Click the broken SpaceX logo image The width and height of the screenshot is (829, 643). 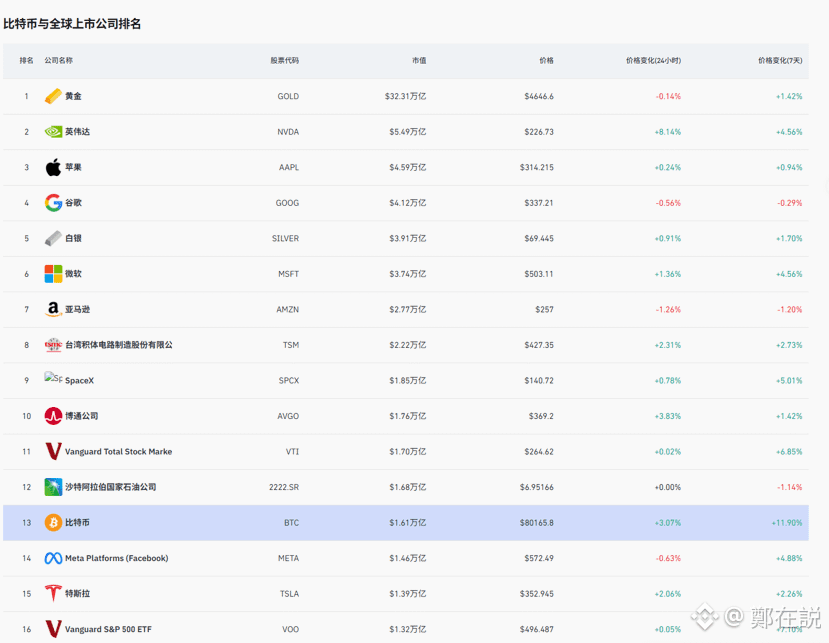pyautogui.click(x=53, y=378)
